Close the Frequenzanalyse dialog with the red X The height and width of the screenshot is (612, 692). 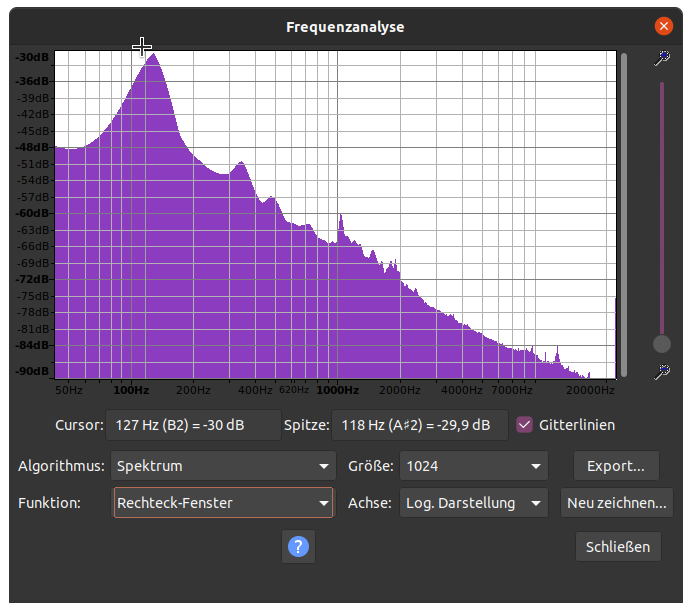tap(664, 26)
